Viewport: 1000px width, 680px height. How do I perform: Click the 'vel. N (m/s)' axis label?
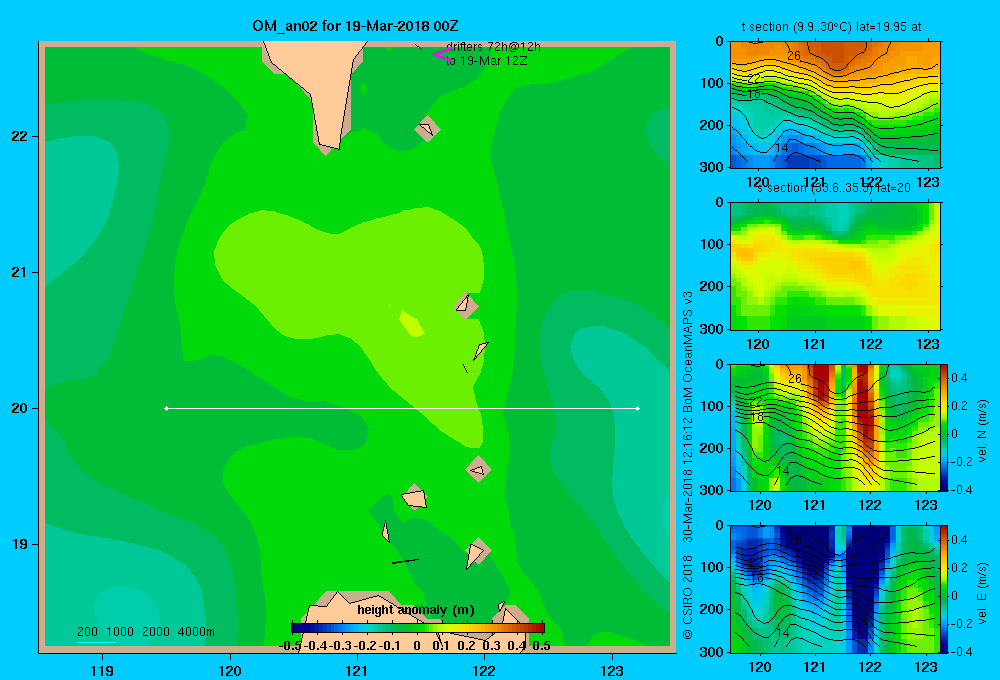click(x=983, y=431)
